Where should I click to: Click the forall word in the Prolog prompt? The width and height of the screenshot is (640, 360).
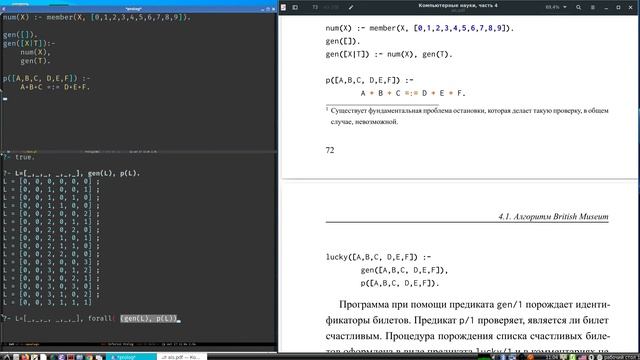click(x=100, y=318)
